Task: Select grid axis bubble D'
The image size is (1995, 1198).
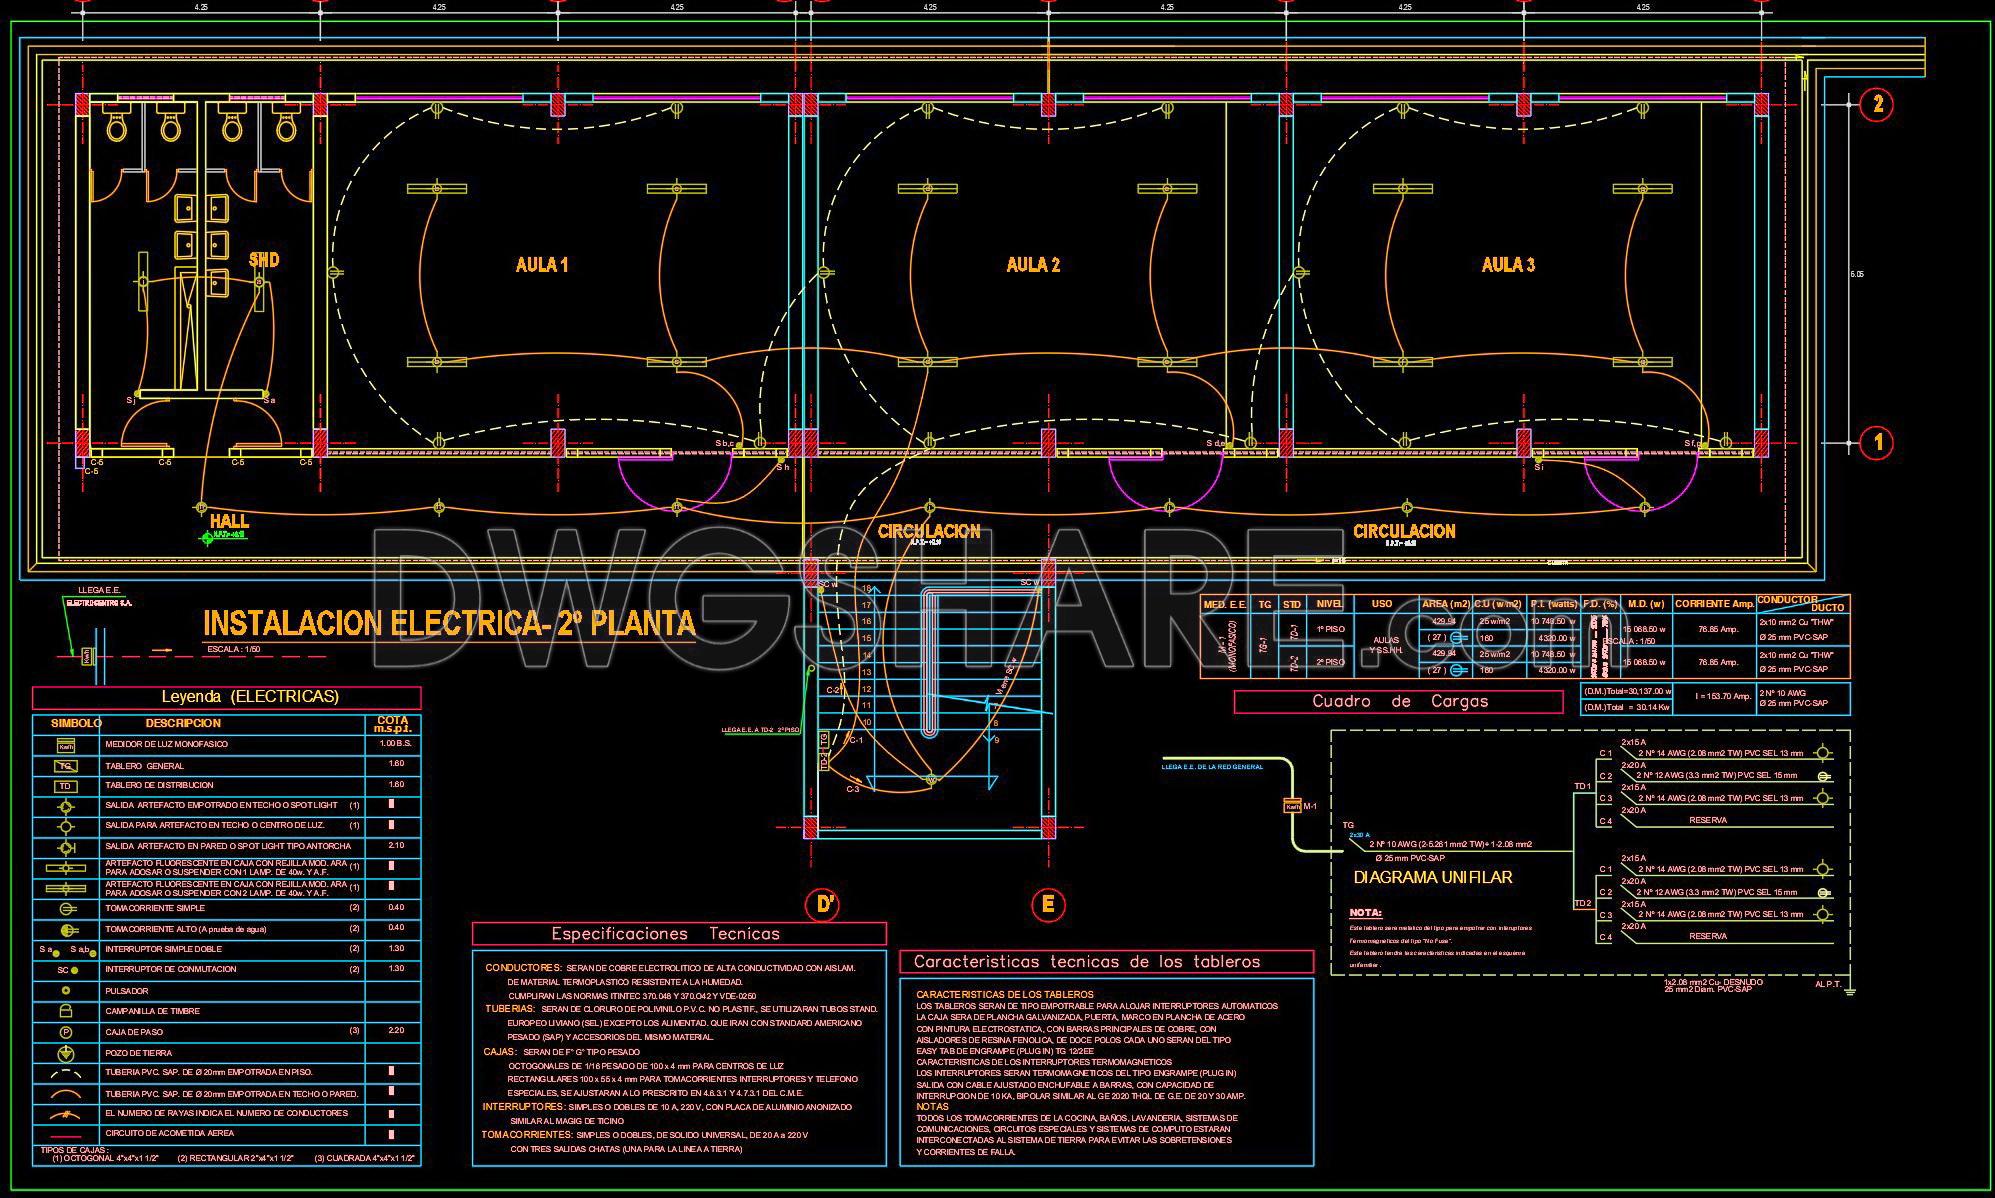Action: point(824,905)
